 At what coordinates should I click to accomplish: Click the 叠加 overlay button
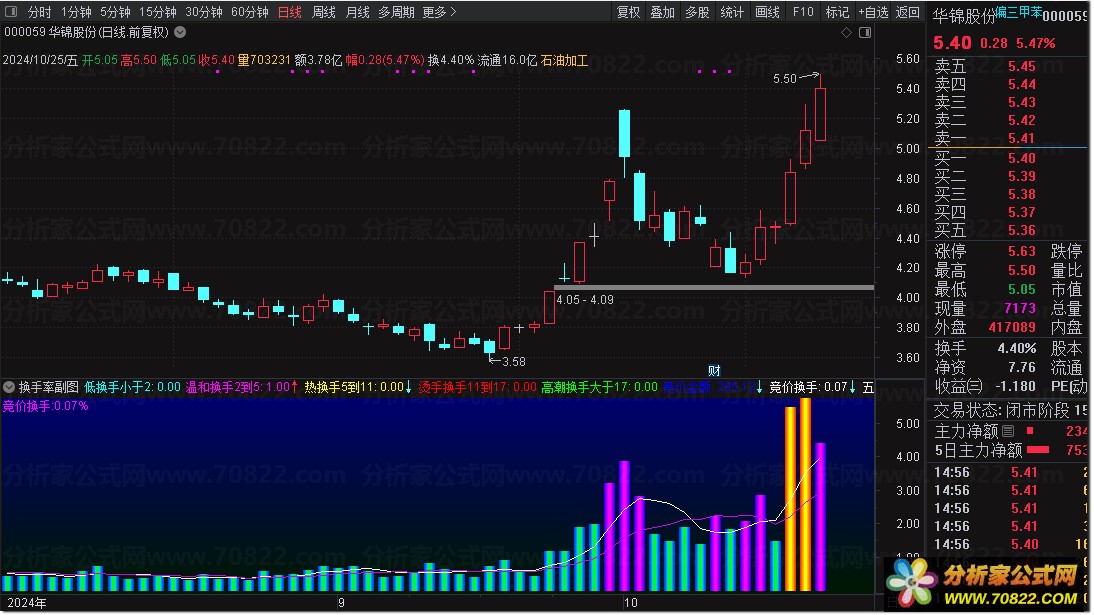point(662,12)
